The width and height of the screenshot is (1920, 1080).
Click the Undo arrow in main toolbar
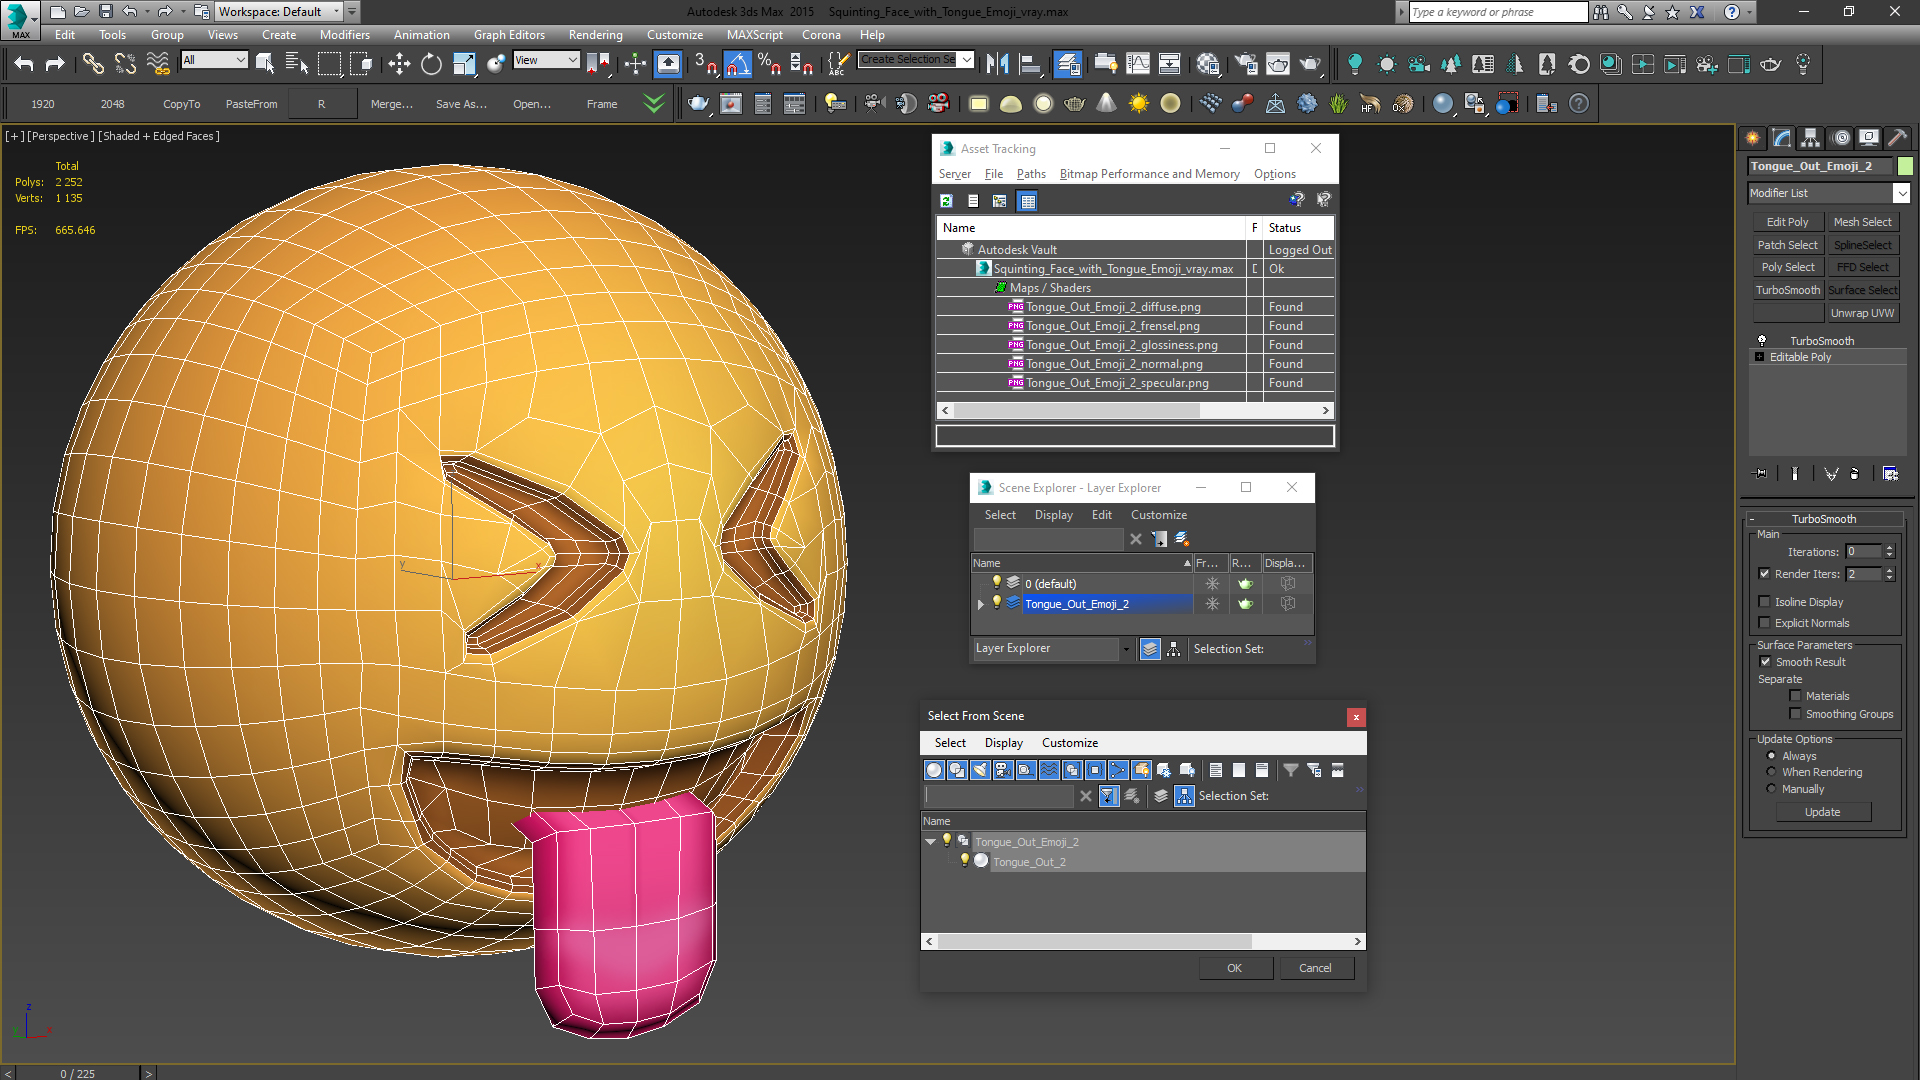click(24, 64)
